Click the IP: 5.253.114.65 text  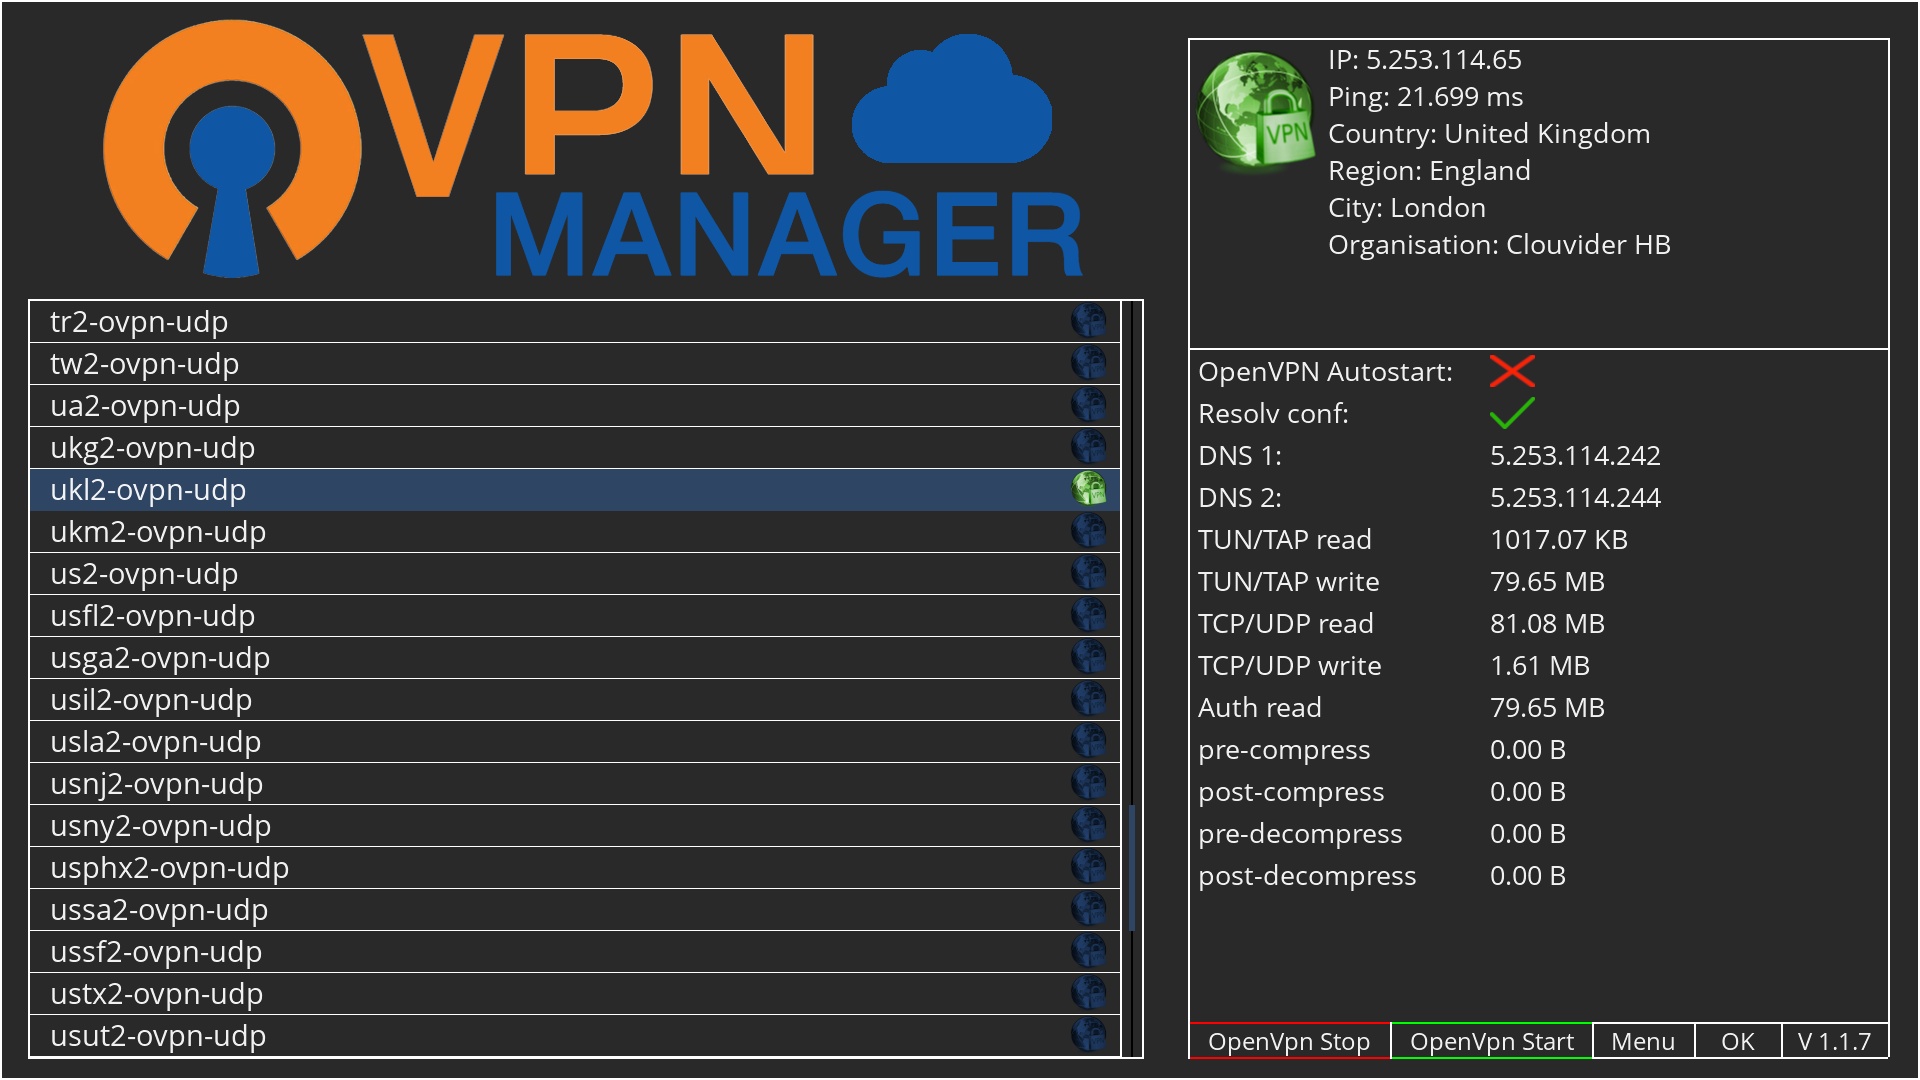pos(1425,60)
